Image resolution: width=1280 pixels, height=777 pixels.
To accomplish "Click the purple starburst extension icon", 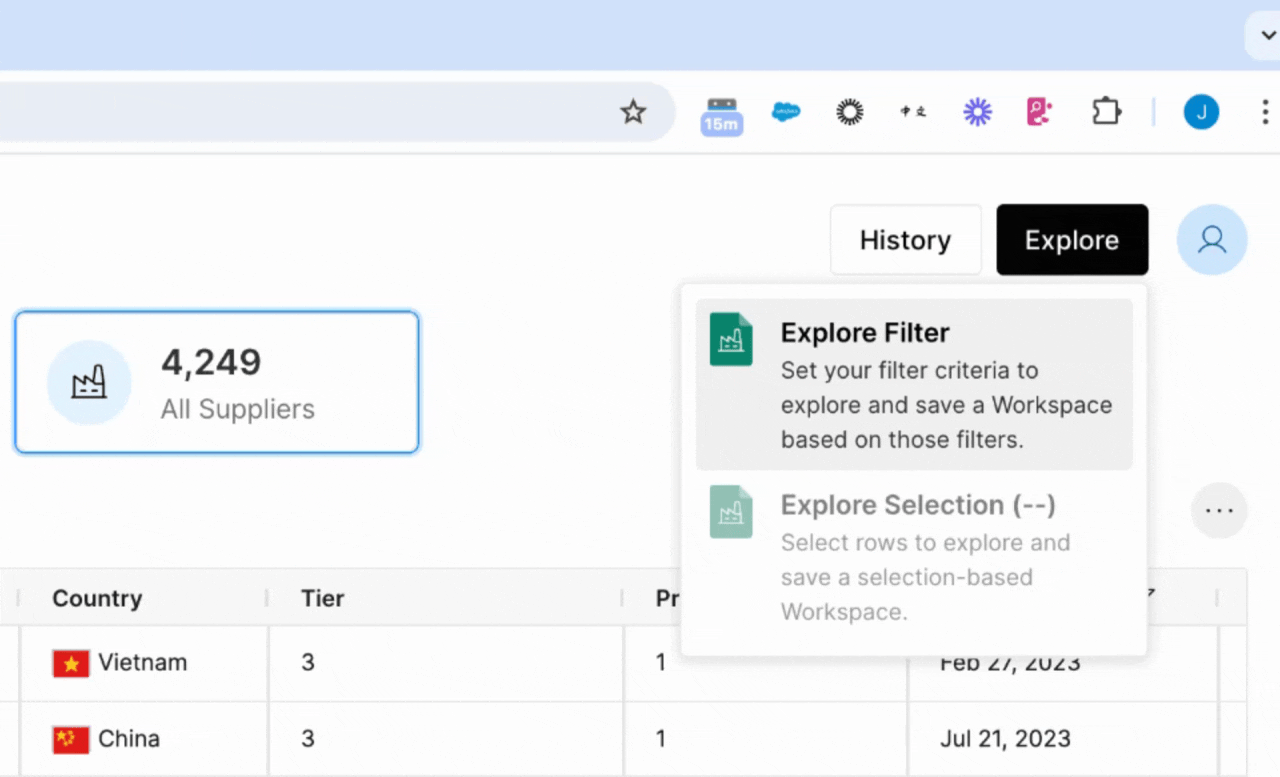I will coord(977,112).
